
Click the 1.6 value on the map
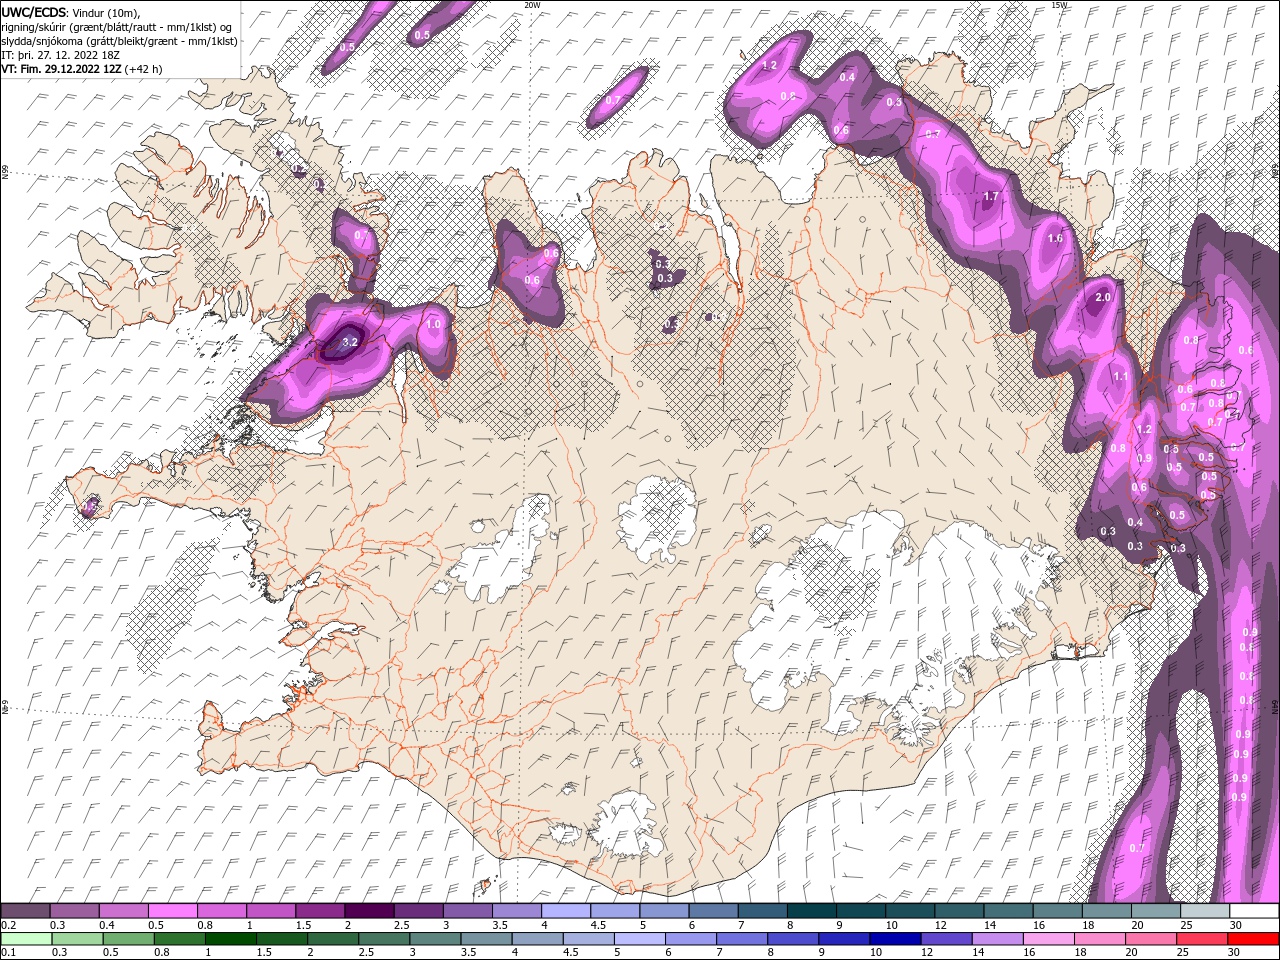coord(1055,238)
